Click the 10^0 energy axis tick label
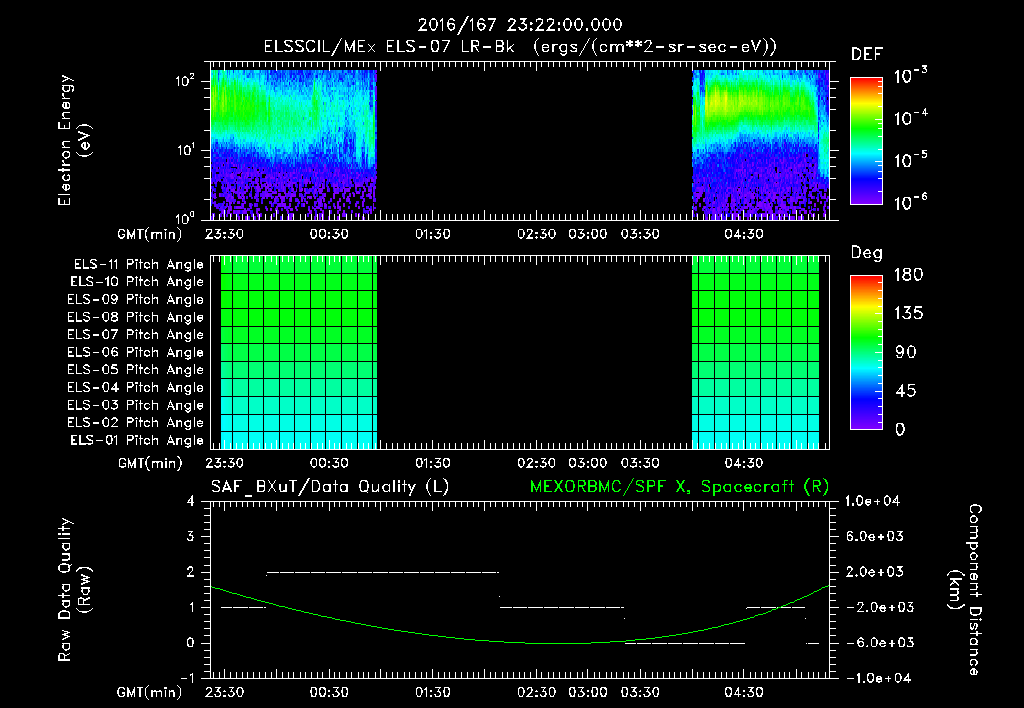Image resolution: width=1024 pixels, height=708 pixels. [x=185, y=217]
